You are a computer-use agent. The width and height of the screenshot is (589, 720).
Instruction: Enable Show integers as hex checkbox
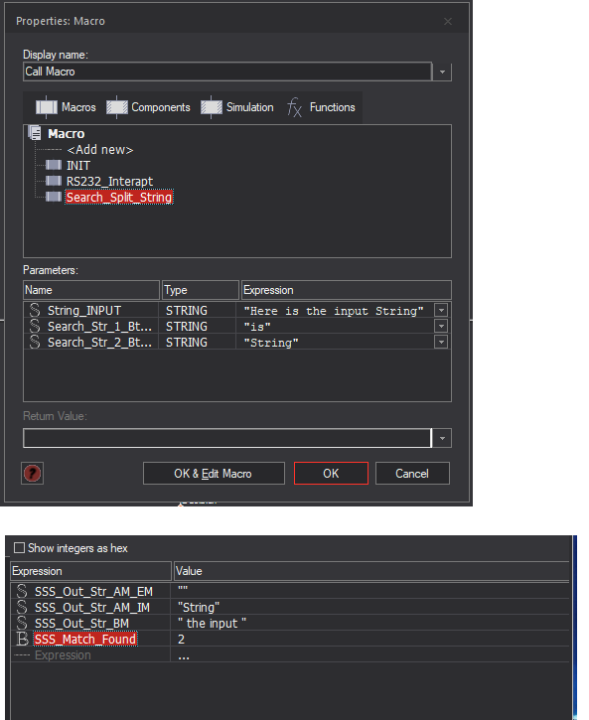(x=19, y=547)
